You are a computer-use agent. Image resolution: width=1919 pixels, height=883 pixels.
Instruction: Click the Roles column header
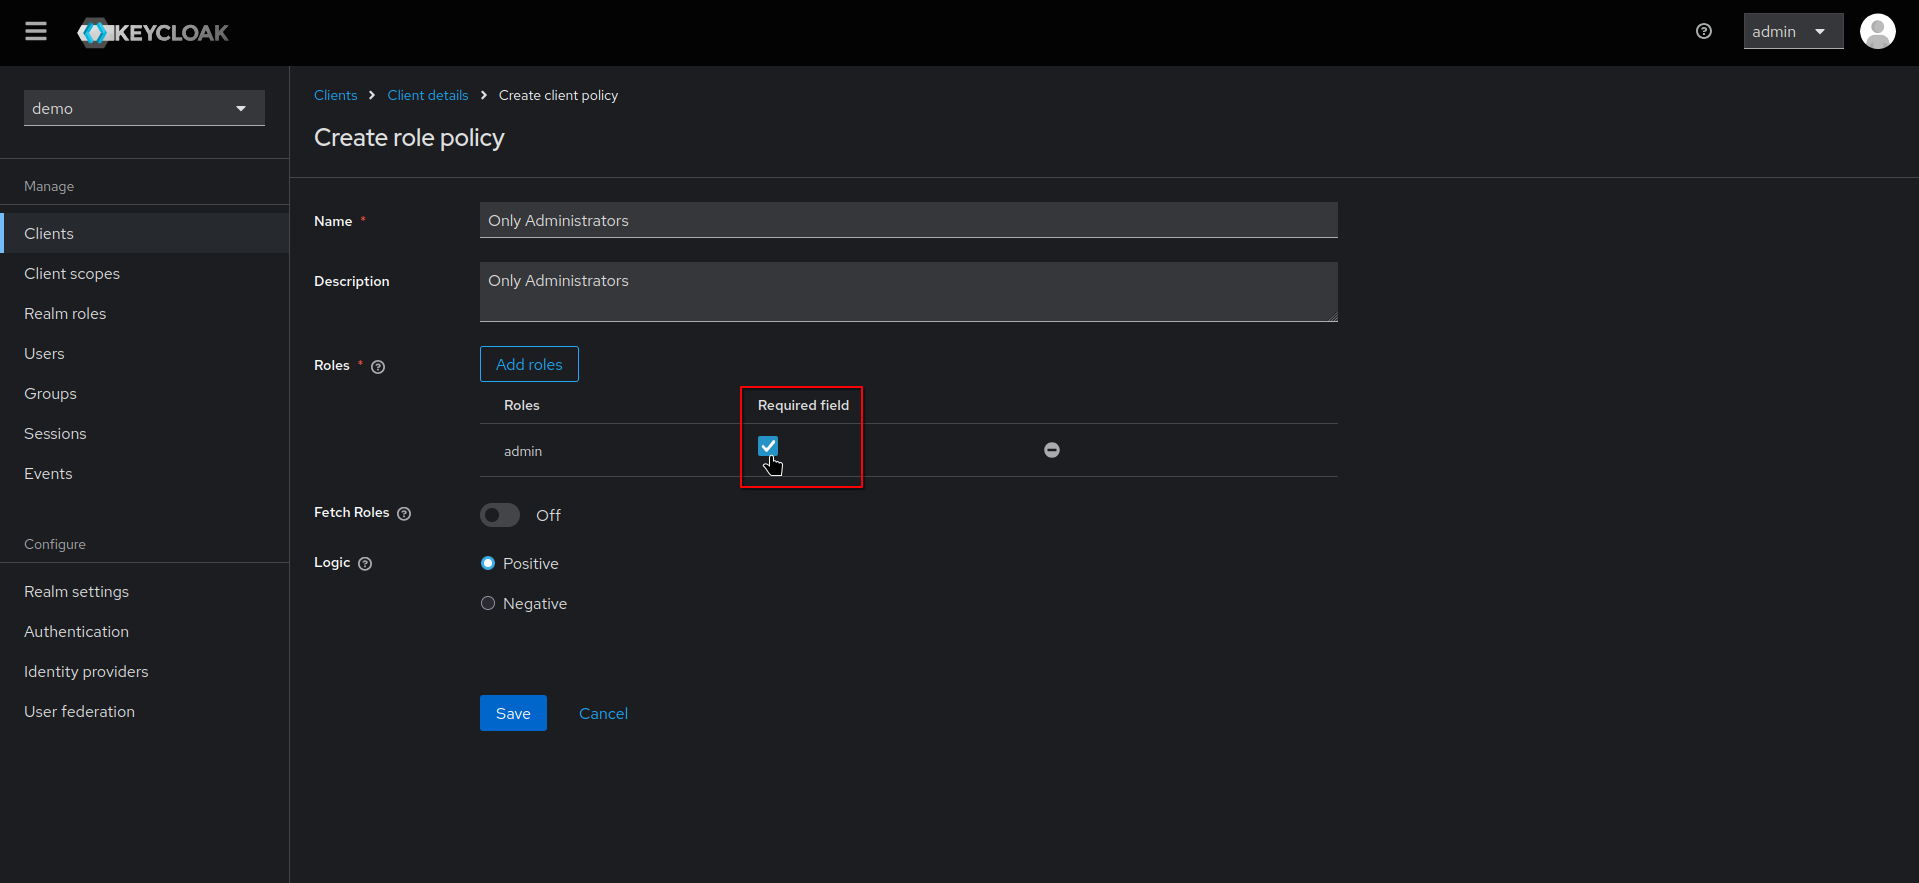tap(521, 405)
